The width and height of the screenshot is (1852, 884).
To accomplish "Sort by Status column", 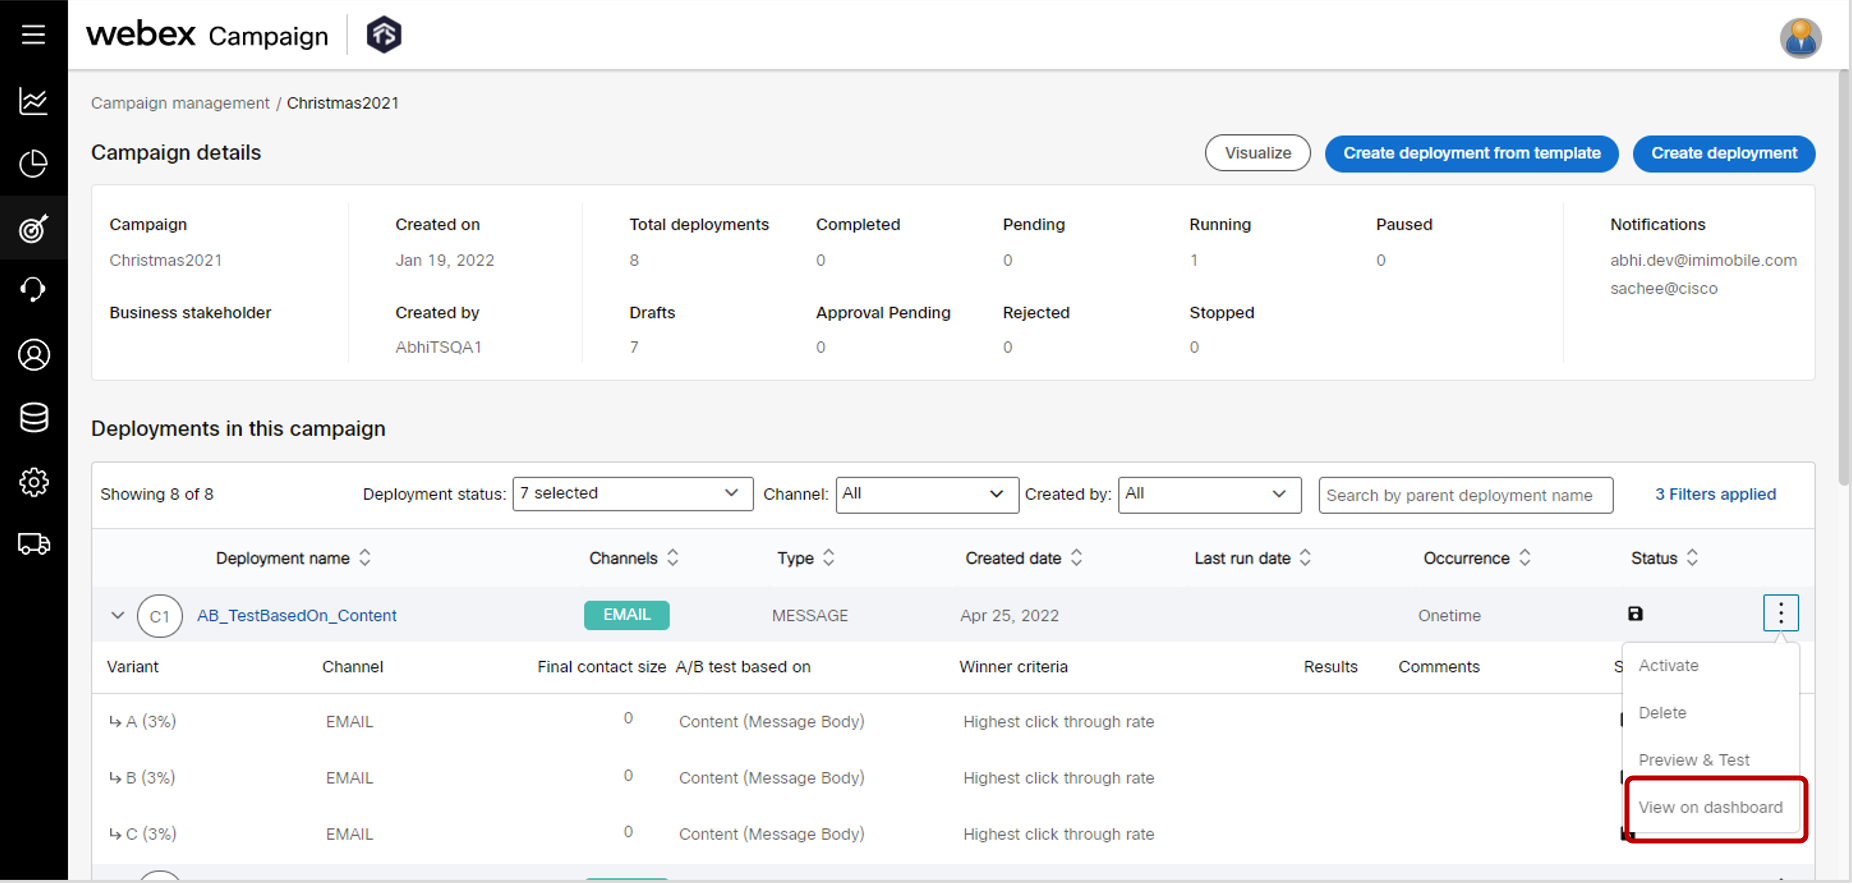I will pos(1692,558).
